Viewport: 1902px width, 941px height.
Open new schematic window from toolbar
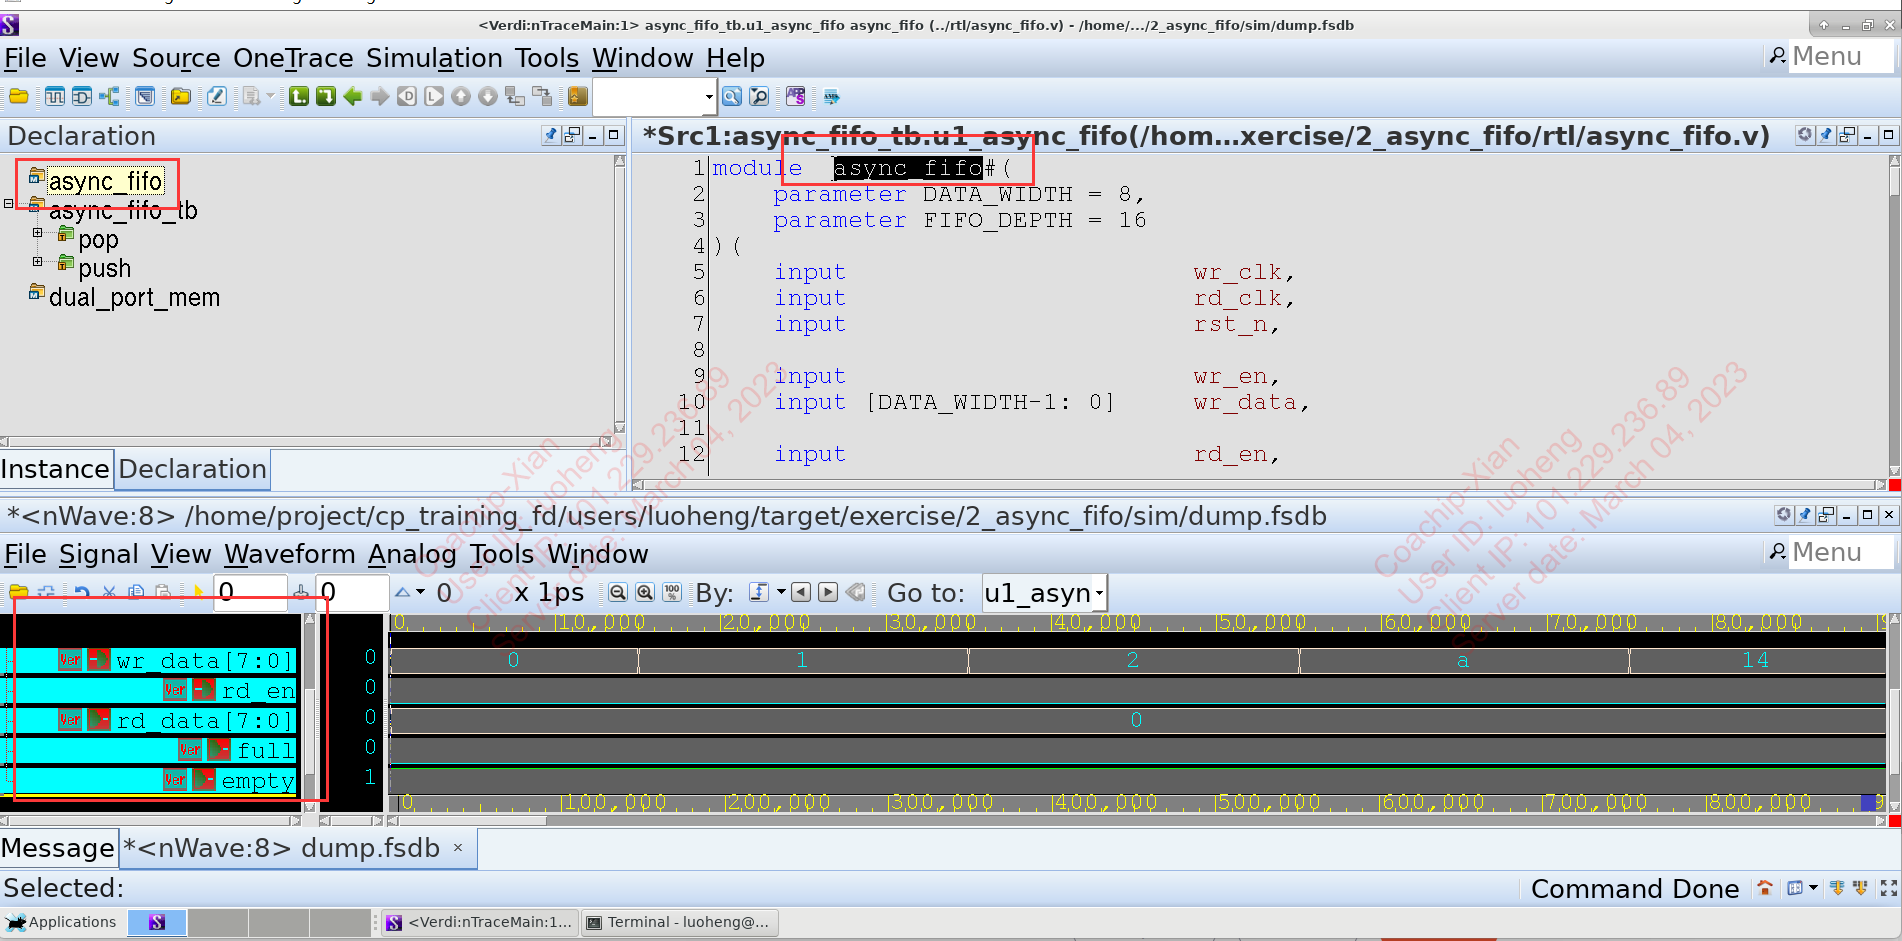81,96
